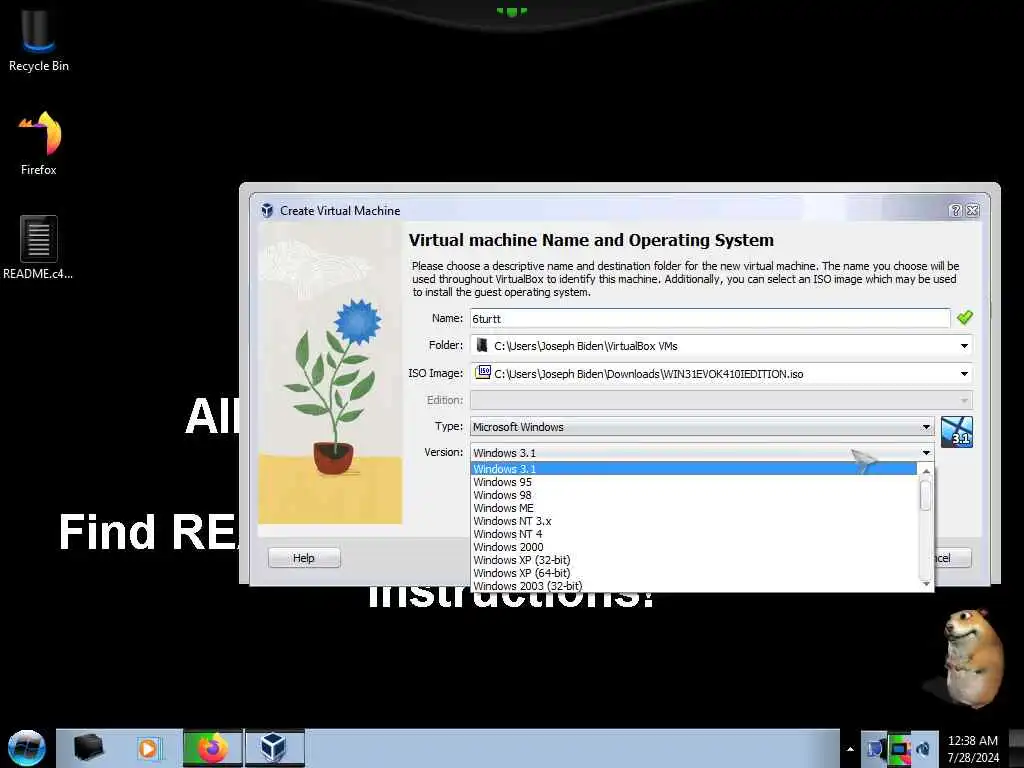This screenshot has height=768, width=1024.
Task: Close the Create Virtual Machine dialog
Action: click(972, 210)
